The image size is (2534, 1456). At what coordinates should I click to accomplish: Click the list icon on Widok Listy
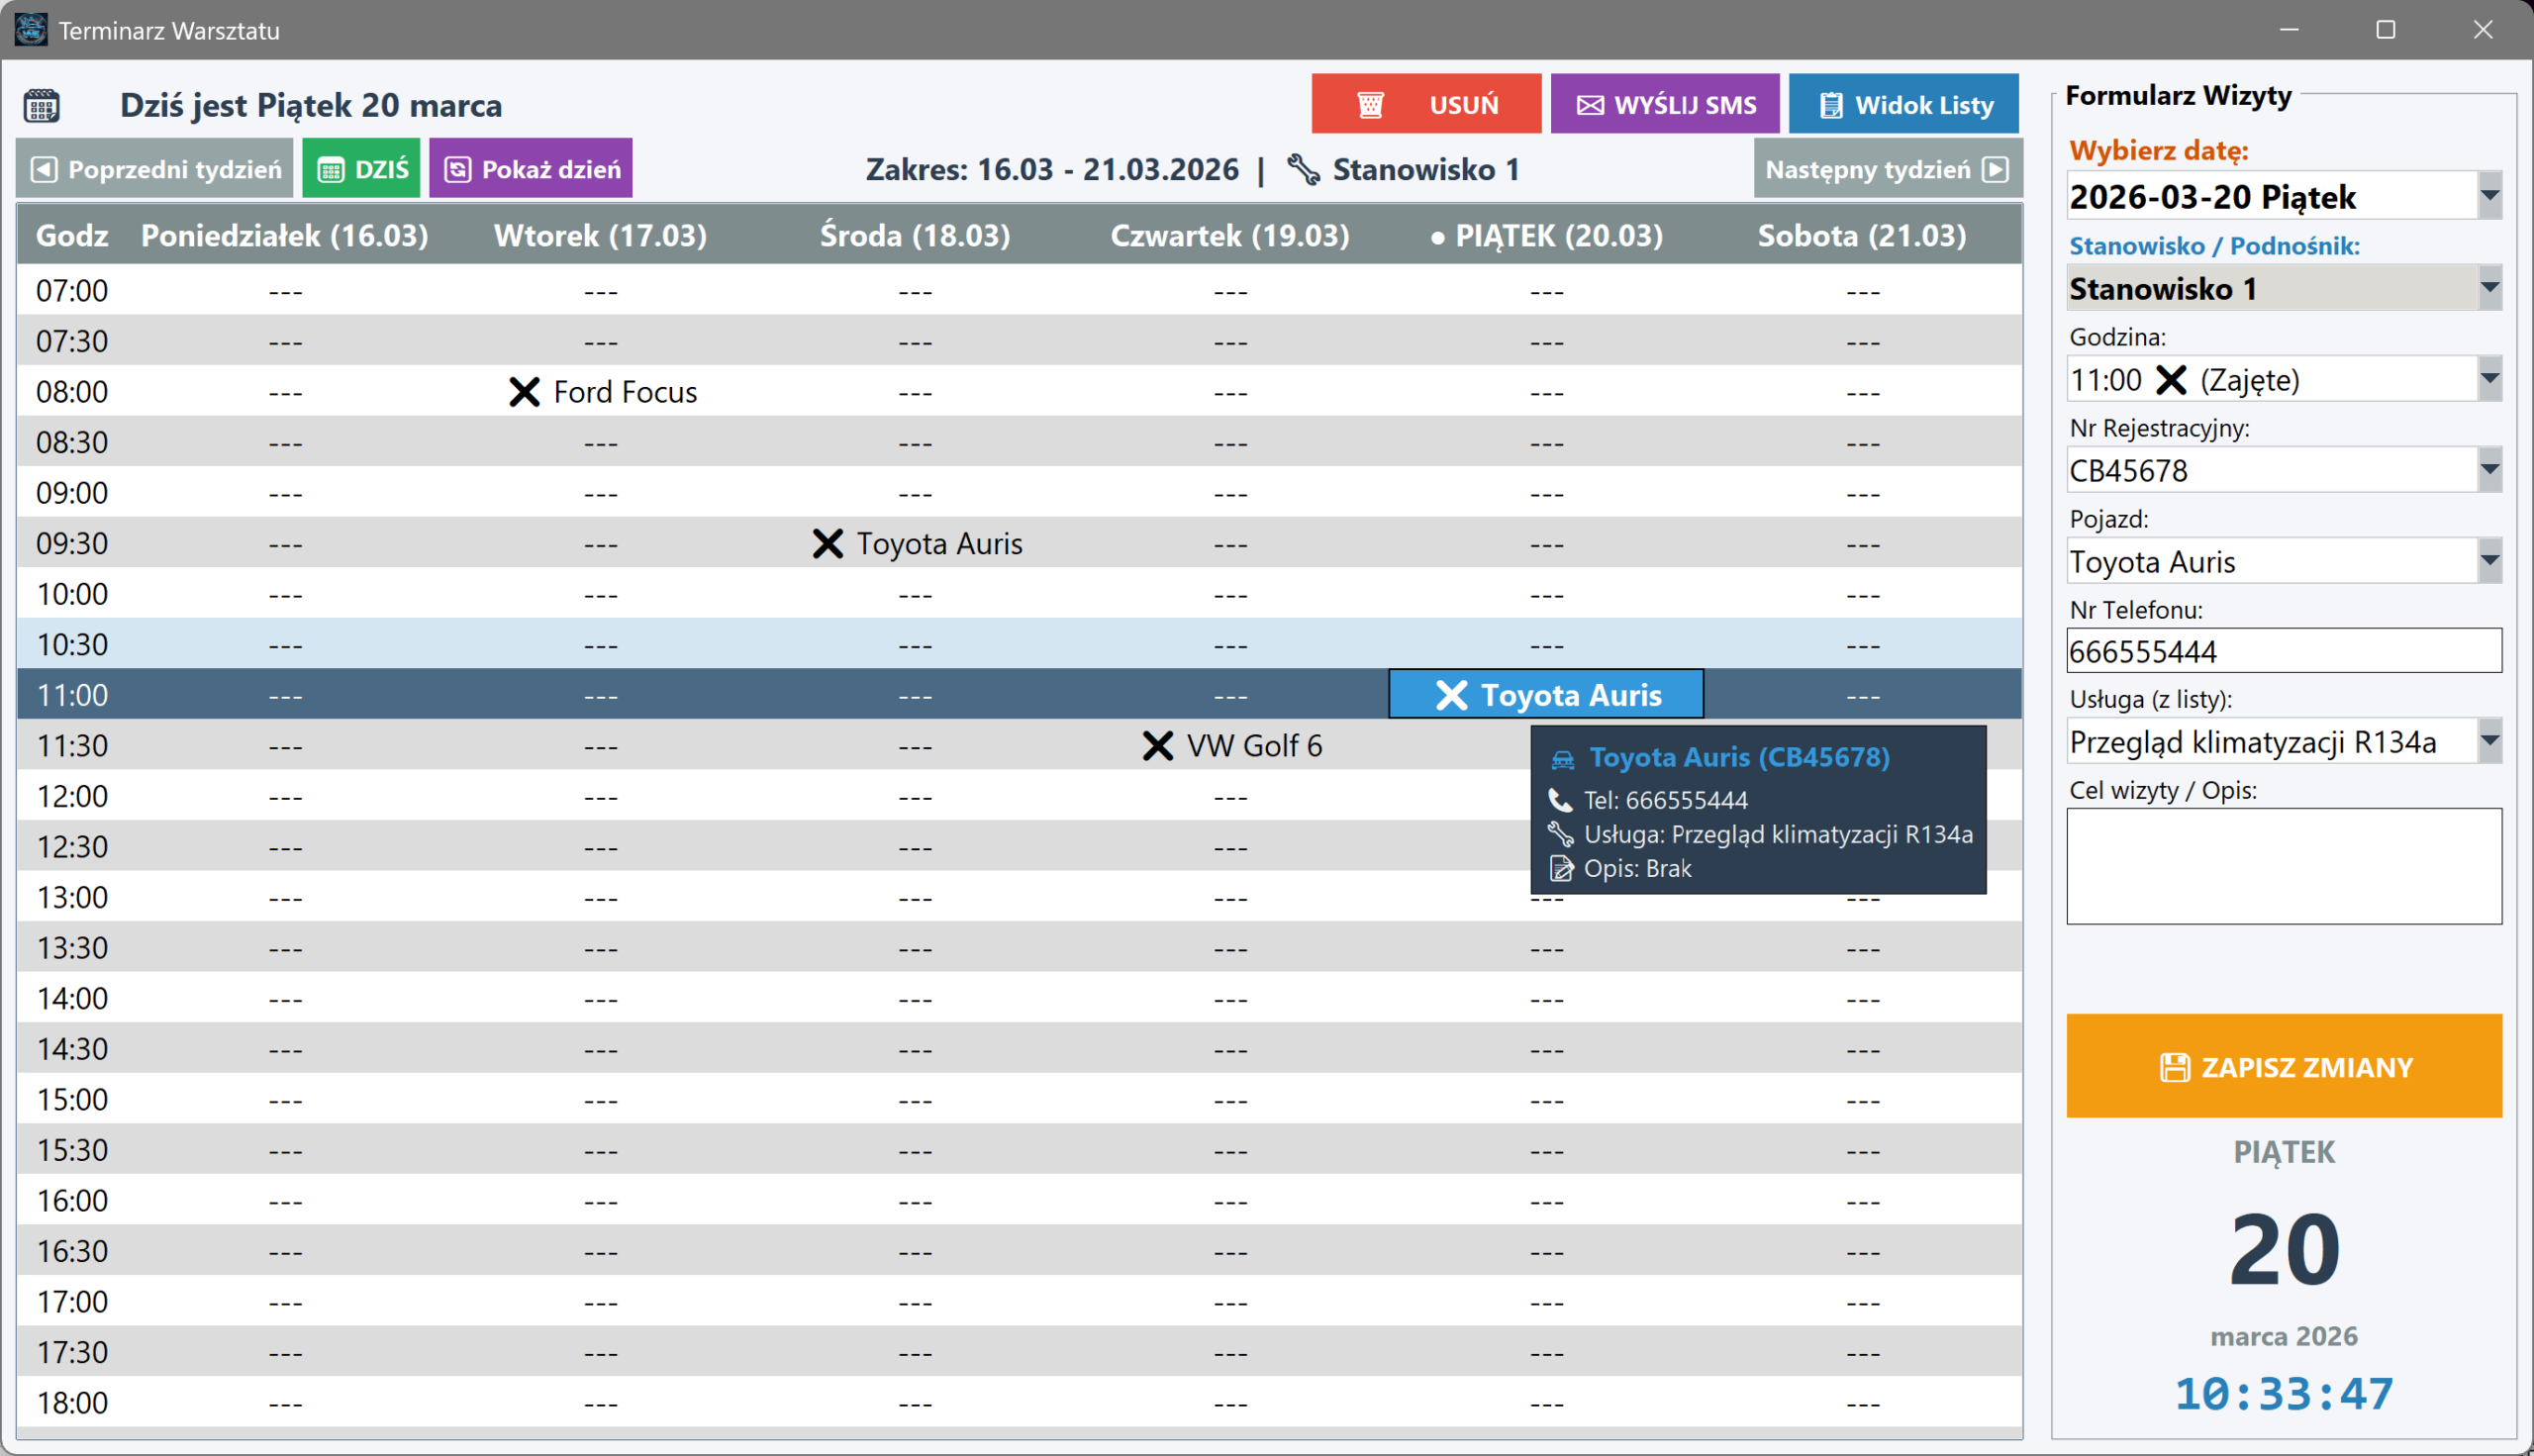click(x=1831, y=105)
